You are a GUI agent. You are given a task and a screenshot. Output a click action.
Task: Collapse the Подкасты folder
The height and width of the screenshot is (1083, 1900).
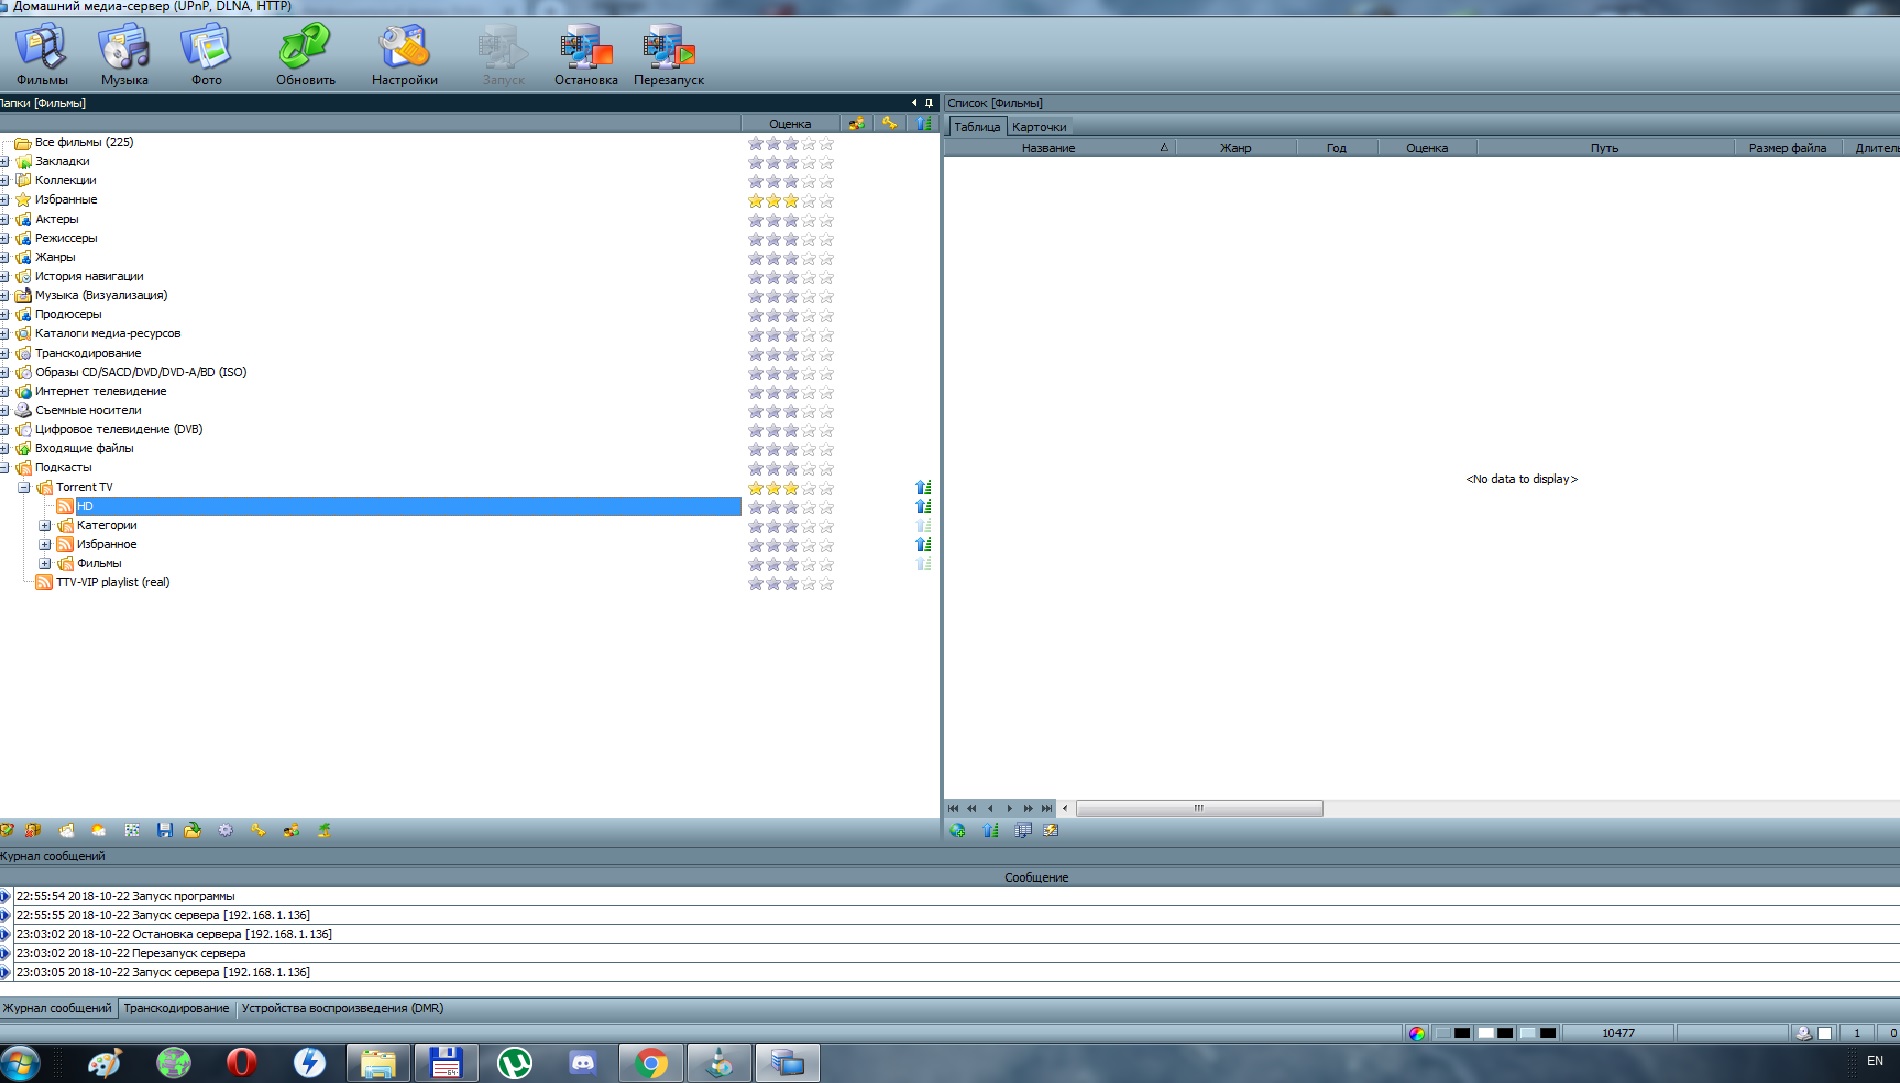click(x=5, y=467)
